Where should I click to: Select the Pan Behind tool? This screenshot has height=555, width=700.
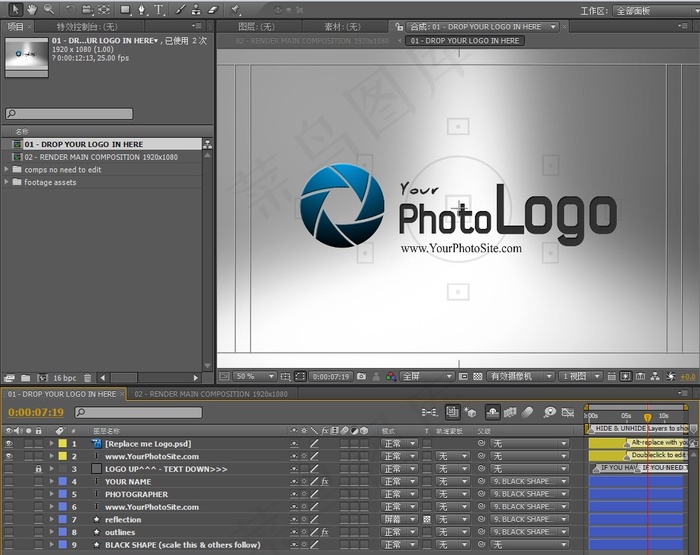[x=104, y=9]
